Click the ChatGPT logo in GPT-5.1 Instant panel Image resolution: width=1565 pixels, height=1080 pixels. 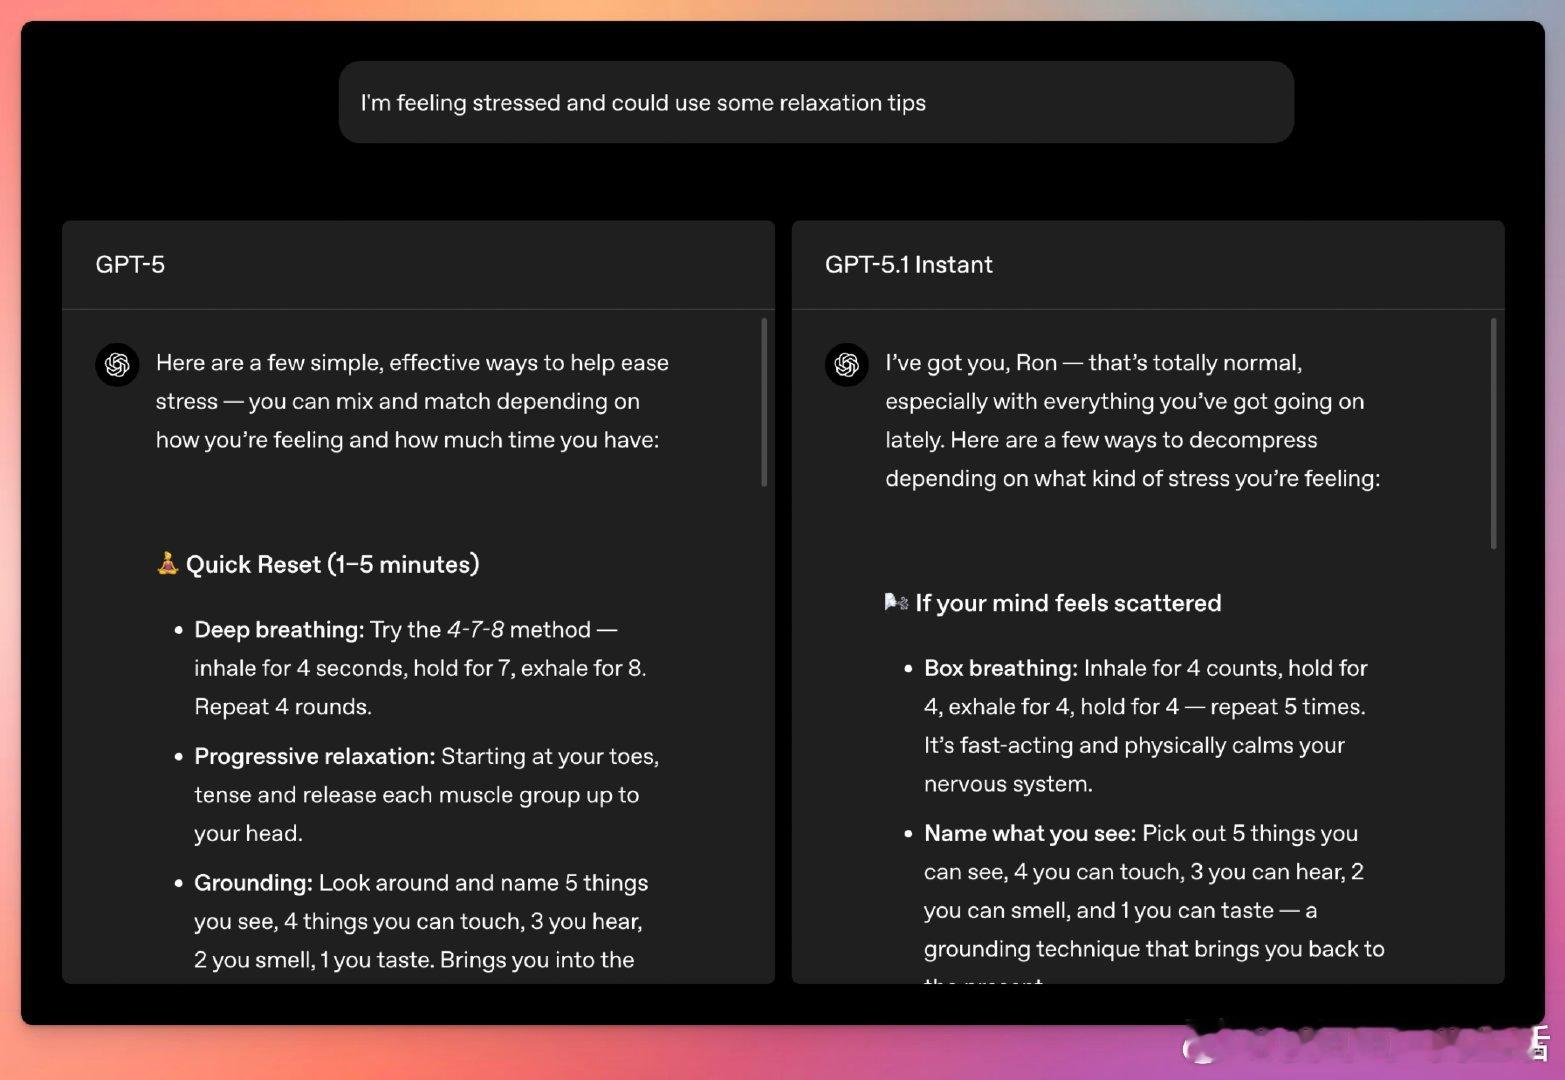click(846, 364)
